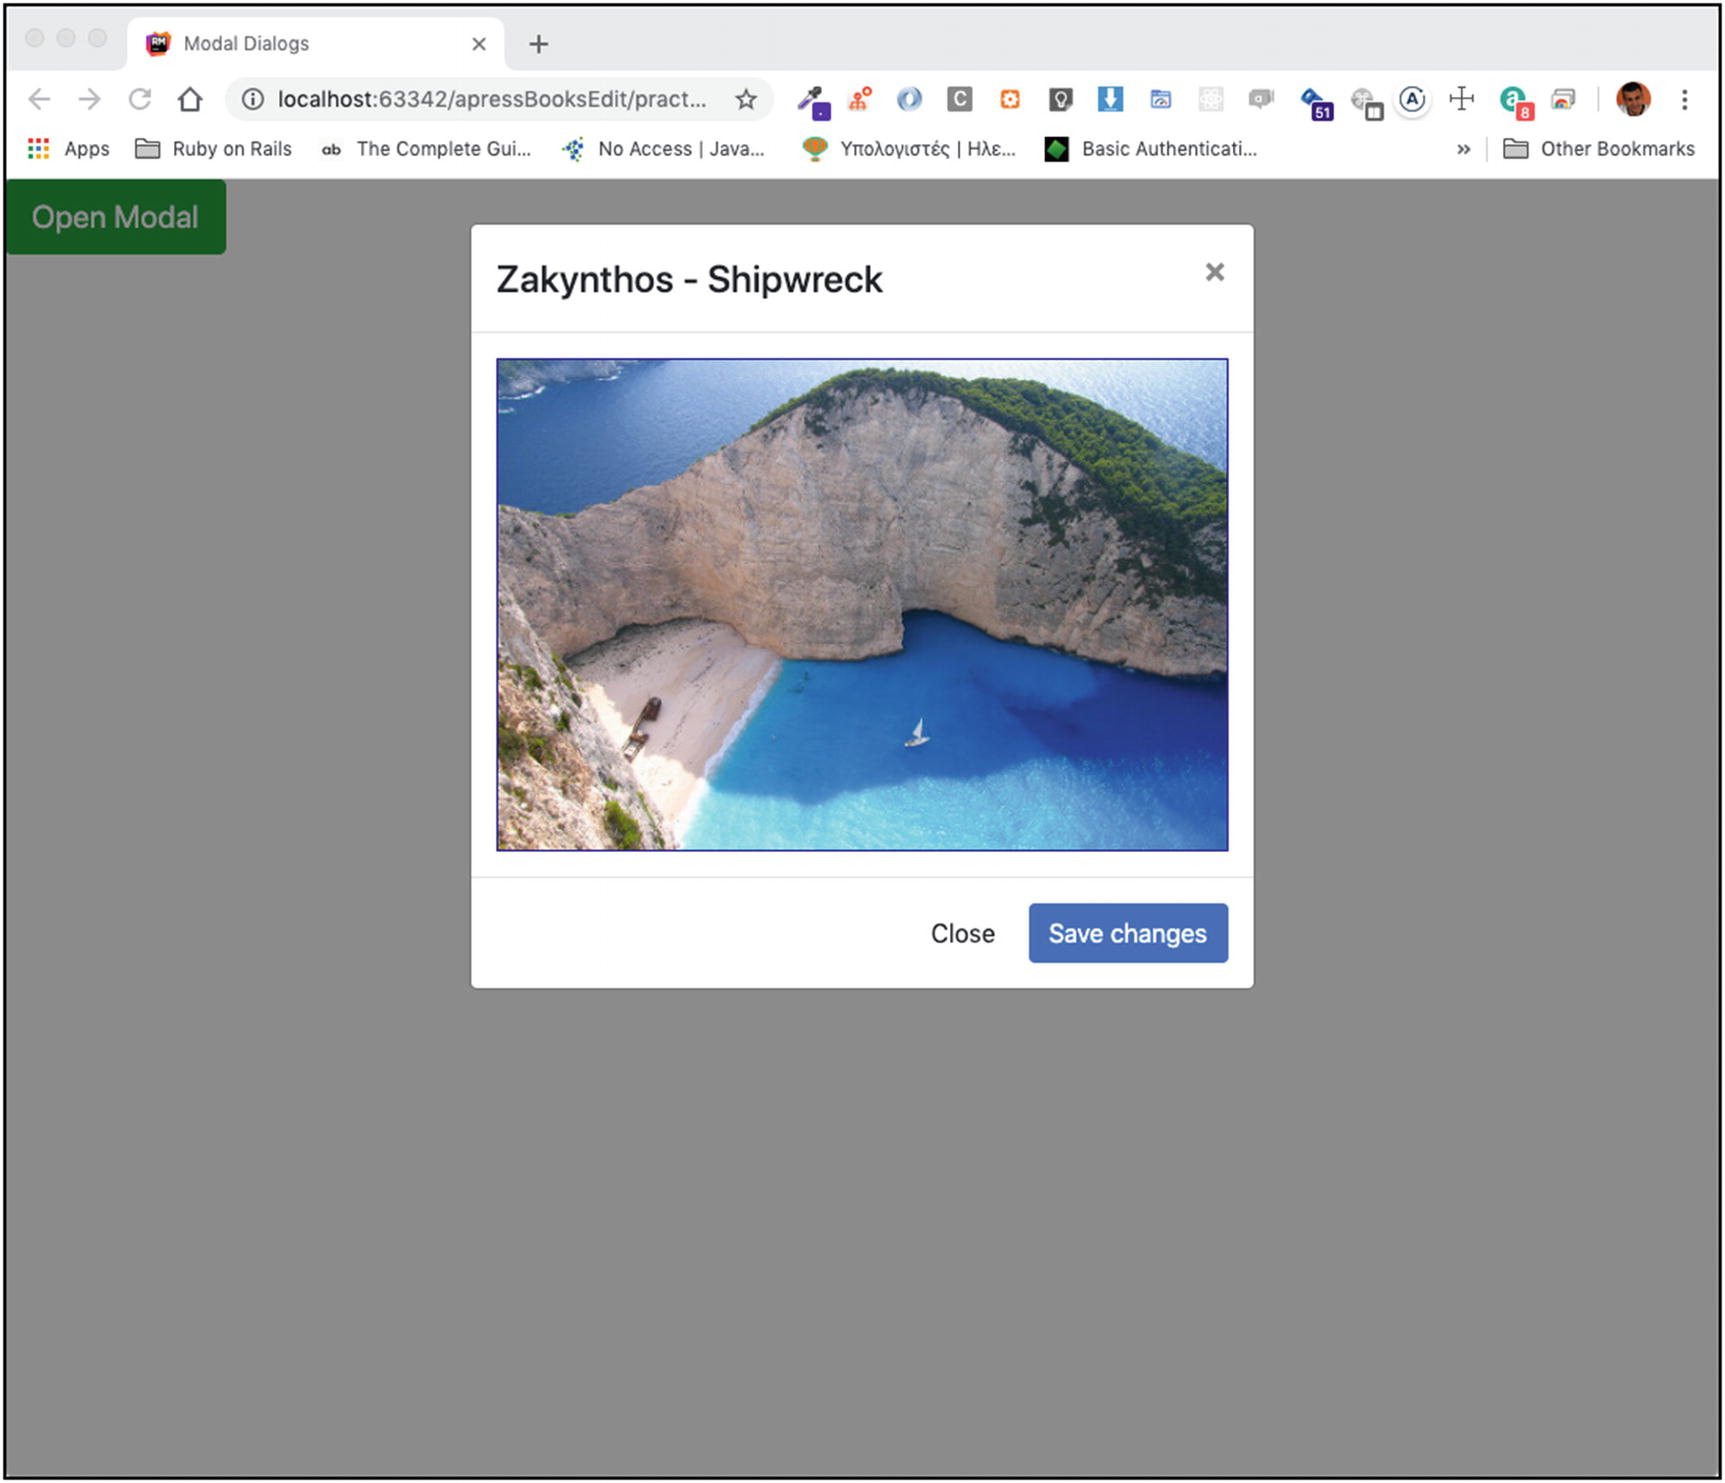Select the Modal Dialogs tab
Image resolution: width=1725 pixels, height=1483 pixels.
(300, 43)
